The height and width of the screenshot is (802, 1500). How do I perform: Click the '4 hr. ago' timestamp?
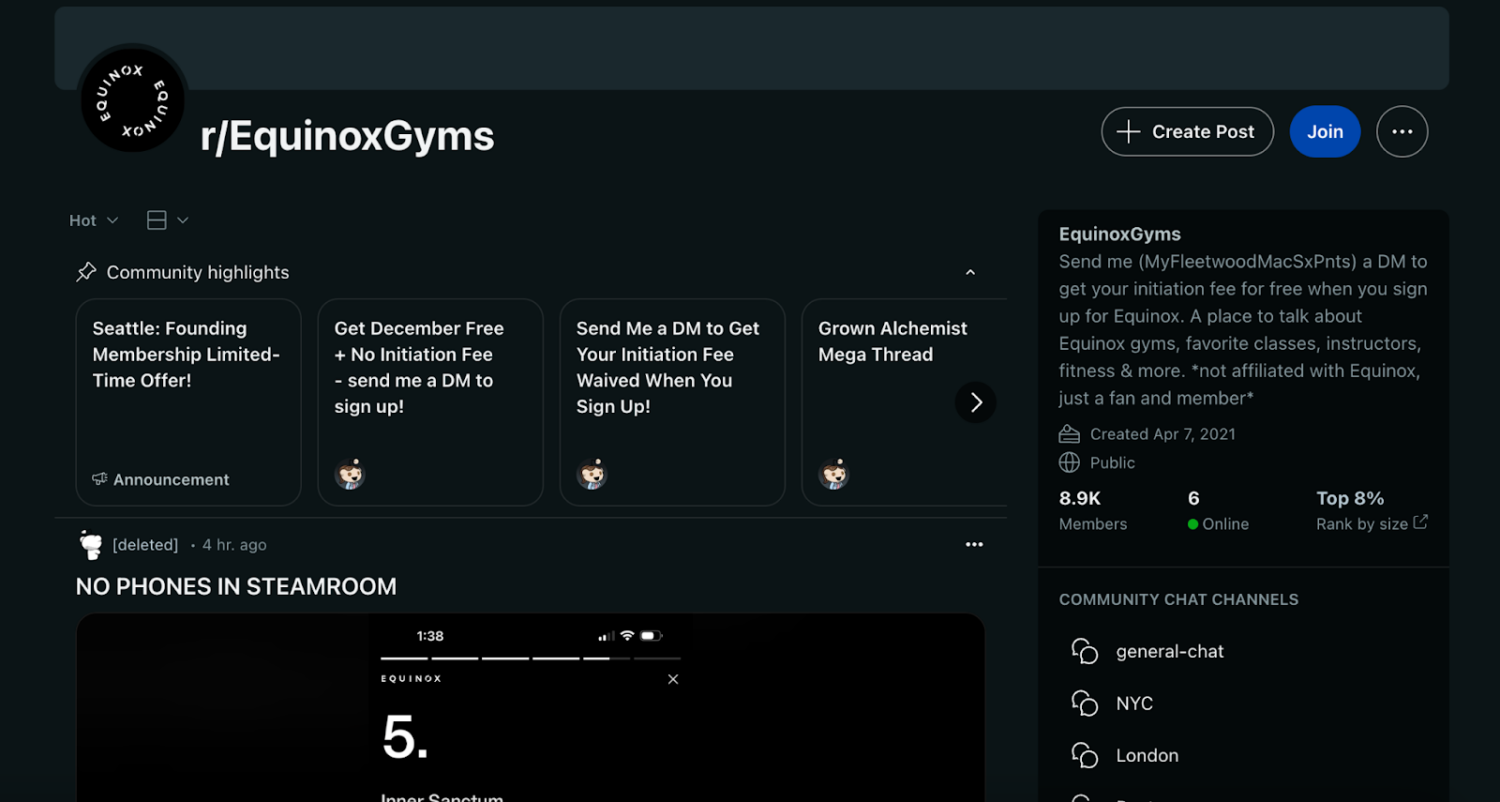pos(234,545)
